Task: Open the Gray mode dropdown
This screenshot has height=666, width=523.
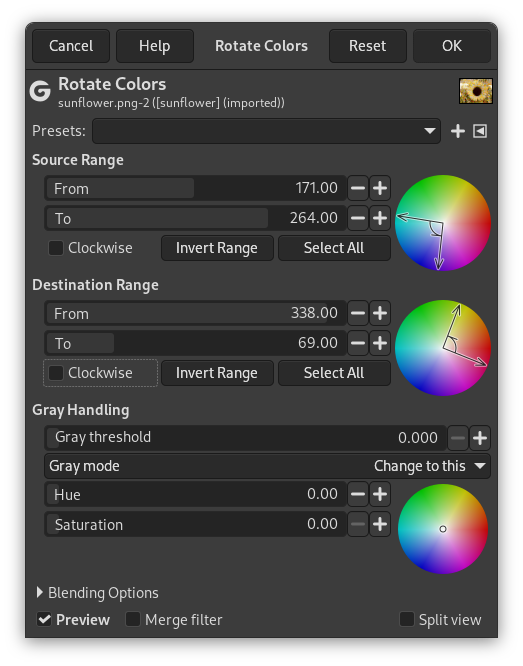Action: tap(267, 466)
